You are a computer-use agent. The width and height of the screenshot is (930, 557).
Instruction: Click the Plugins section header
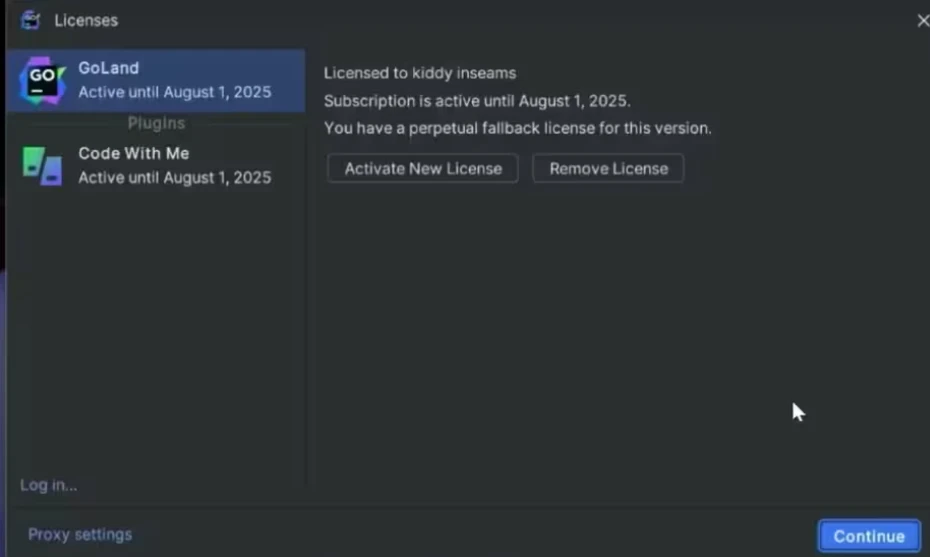[x=156, y=123]
